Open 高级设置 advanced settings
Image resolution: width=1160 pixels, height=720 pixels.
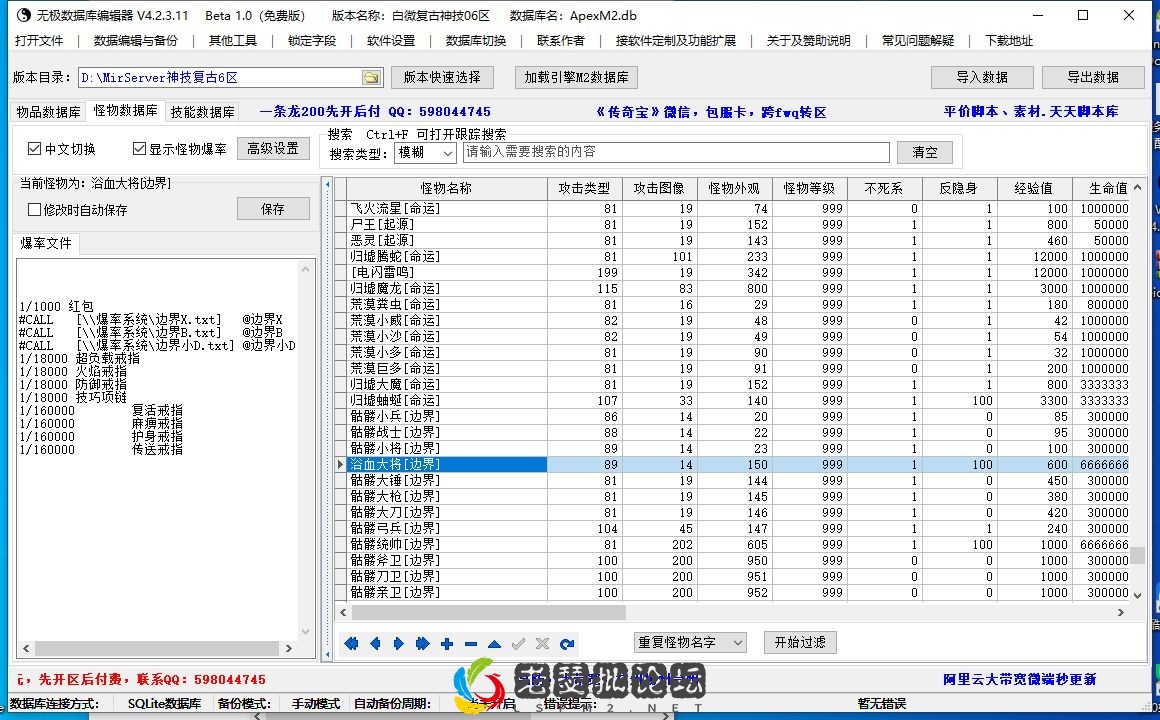tap(273, 148)
